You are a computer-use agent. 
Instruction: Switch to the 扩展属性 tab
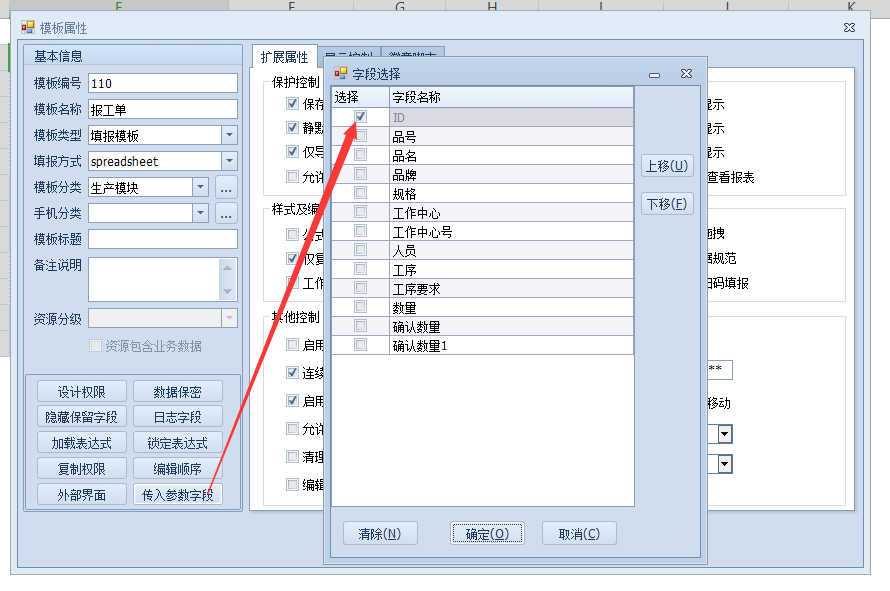[284, 58]
